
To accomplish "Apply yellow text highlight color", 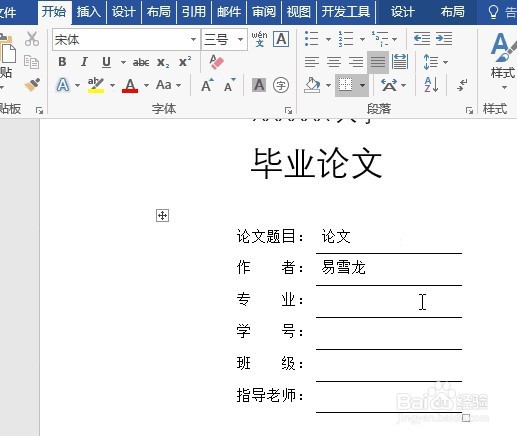I will (x=96, y=85).
